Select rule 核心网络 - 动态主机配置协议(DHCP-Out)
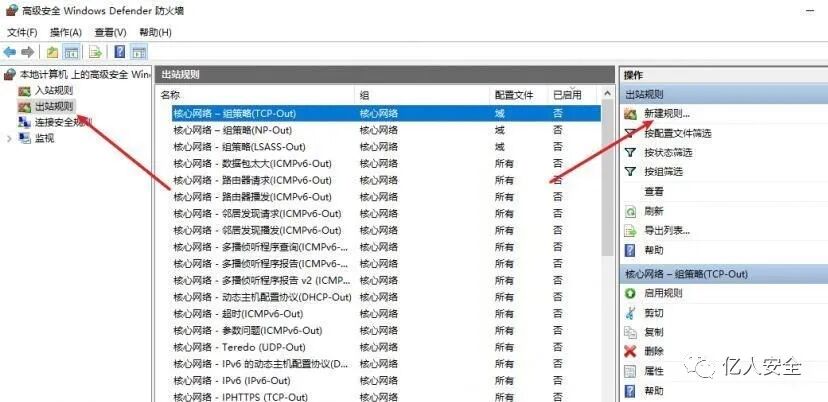 (386, 297)
